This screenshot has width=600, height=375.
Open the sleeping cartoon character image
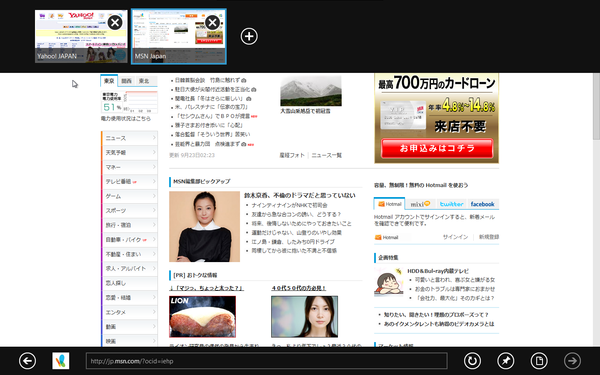point(388,282)
